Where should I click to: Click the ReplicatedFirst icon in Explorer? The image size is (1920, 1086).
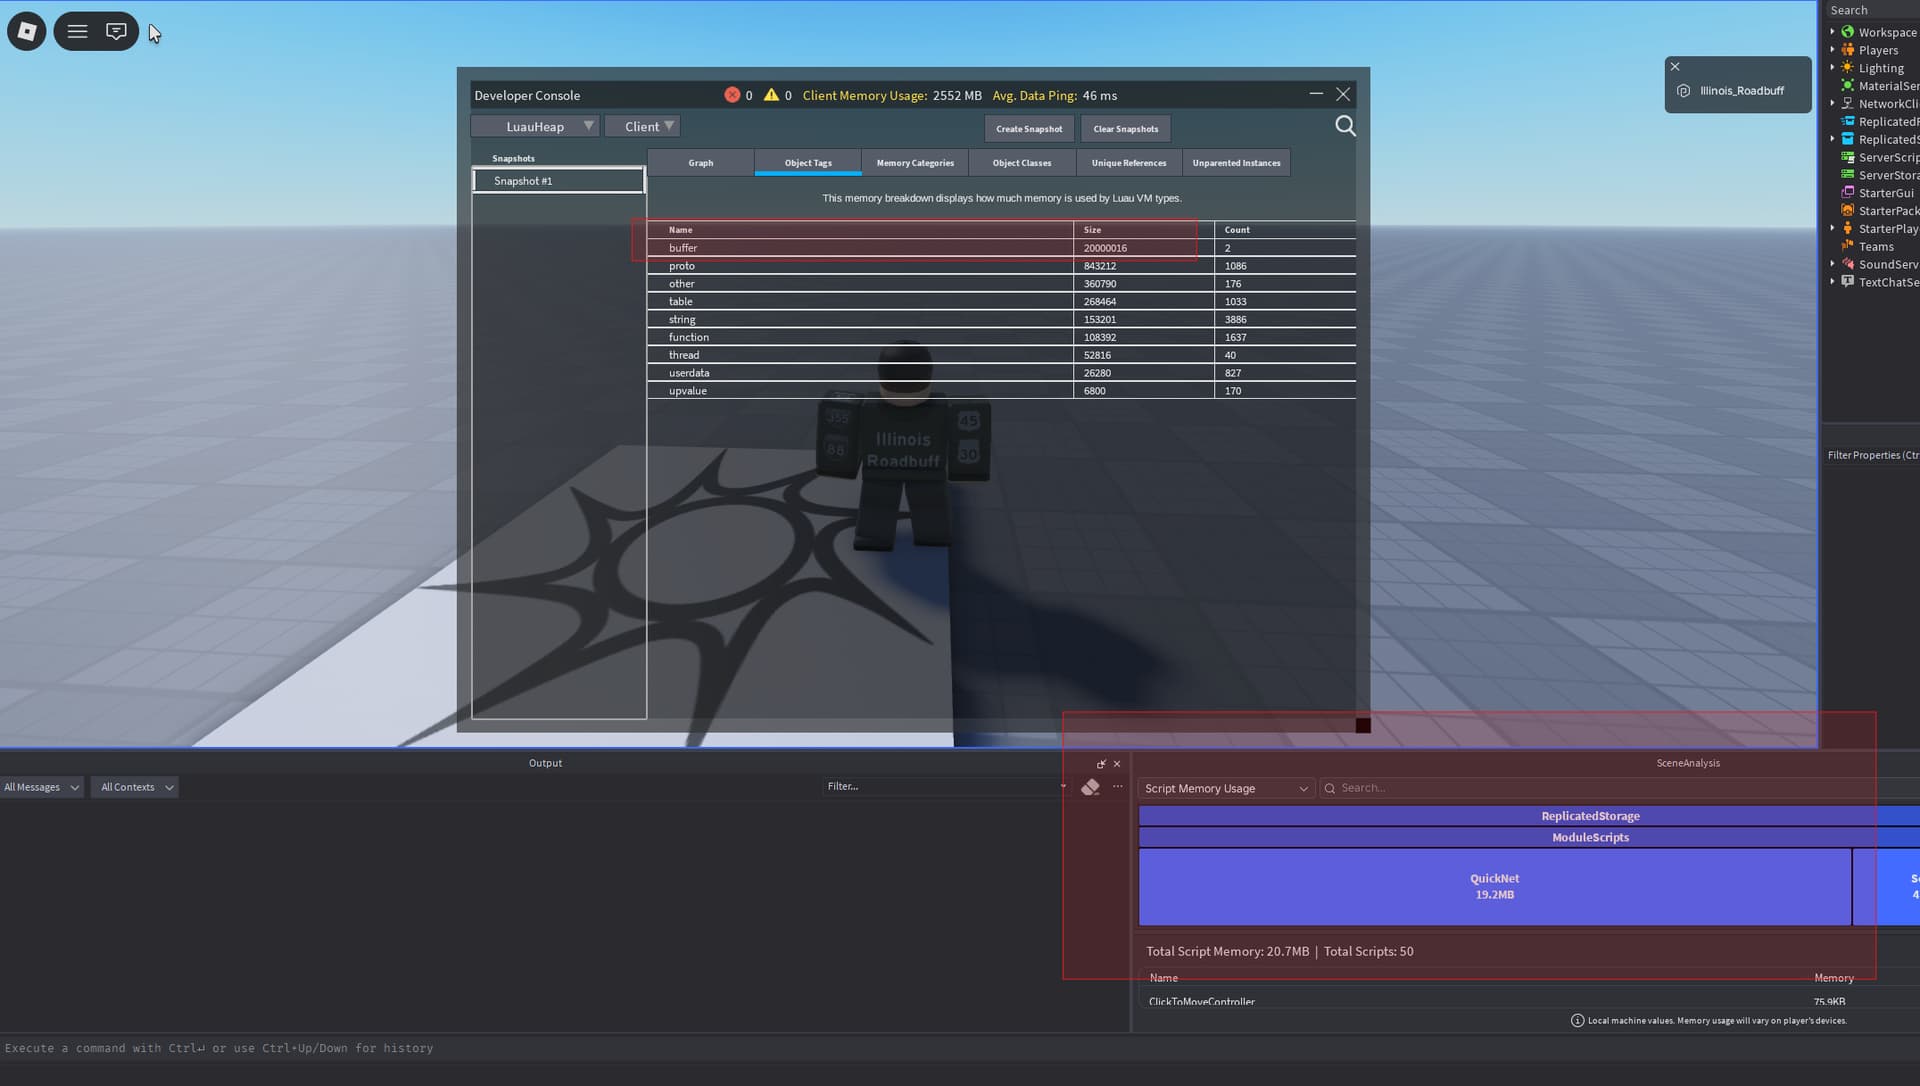click(x=1848, y=122)
